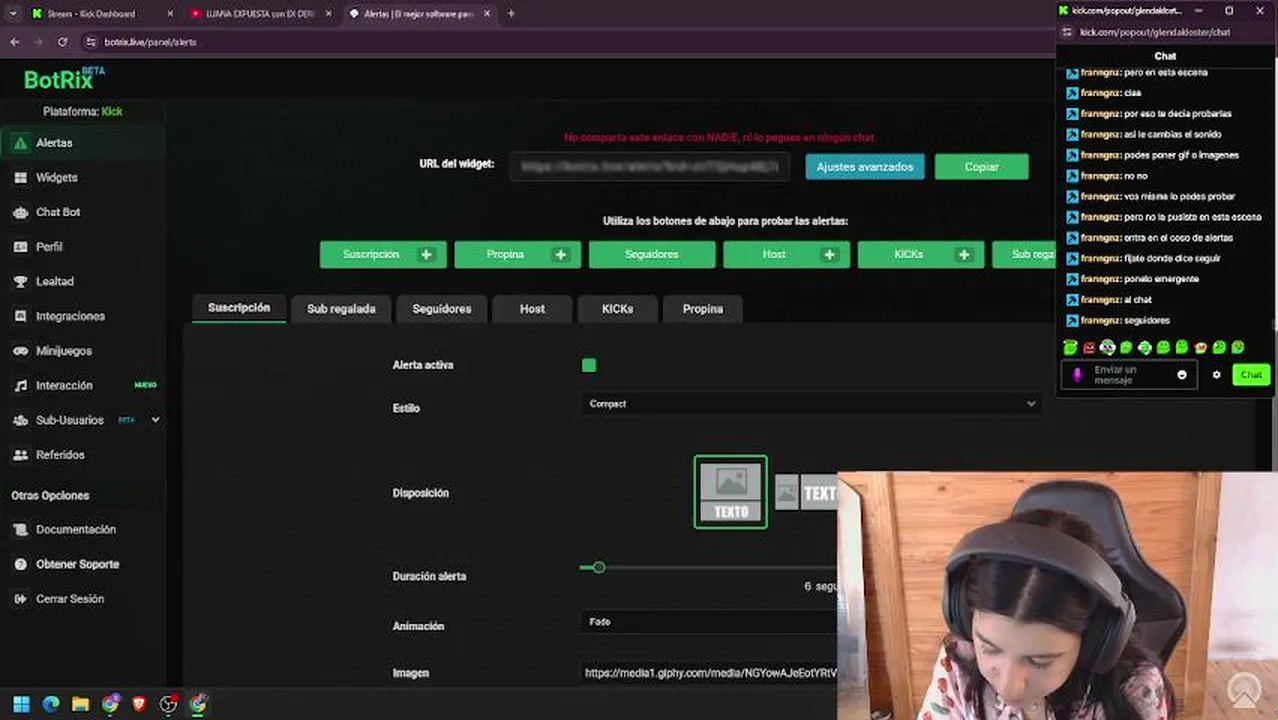Adjust the Duración alerta slider handle
This screenshot has height=720, width=1278.
tap(599, 568)
